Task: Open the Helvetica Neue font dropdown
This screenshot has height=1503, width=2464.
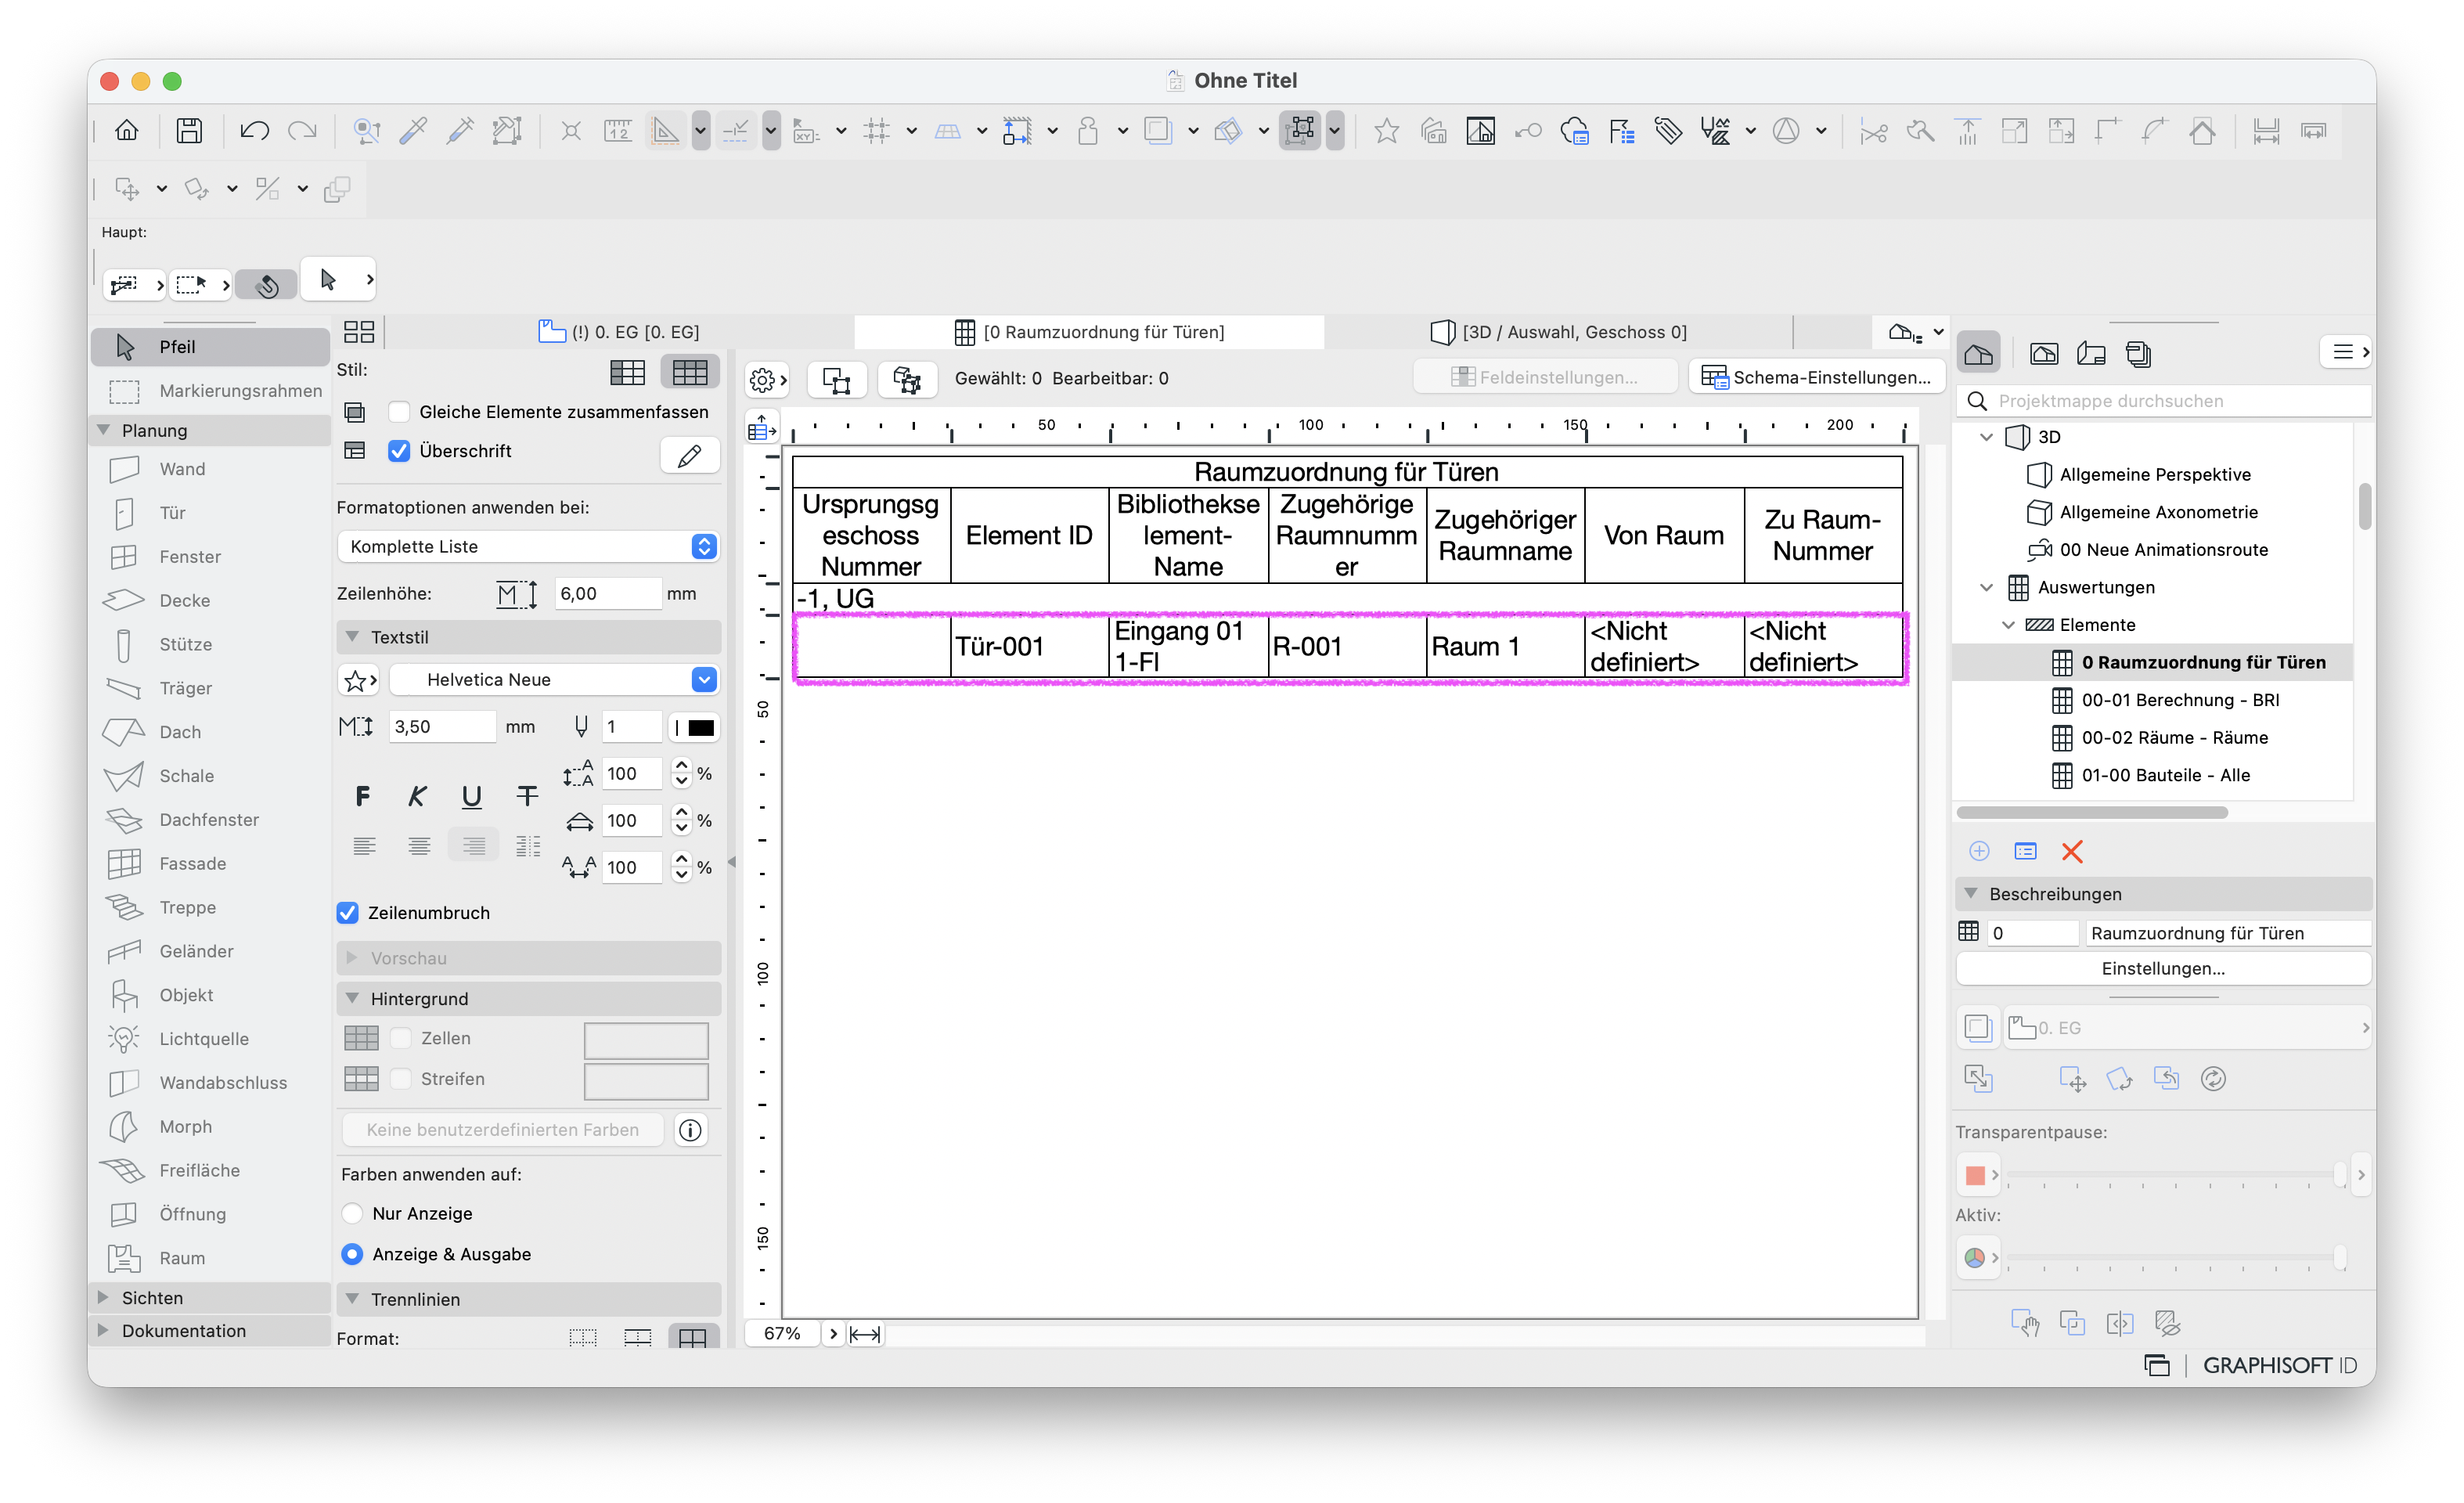Action: pyautogui.click(x=555, y=680)
